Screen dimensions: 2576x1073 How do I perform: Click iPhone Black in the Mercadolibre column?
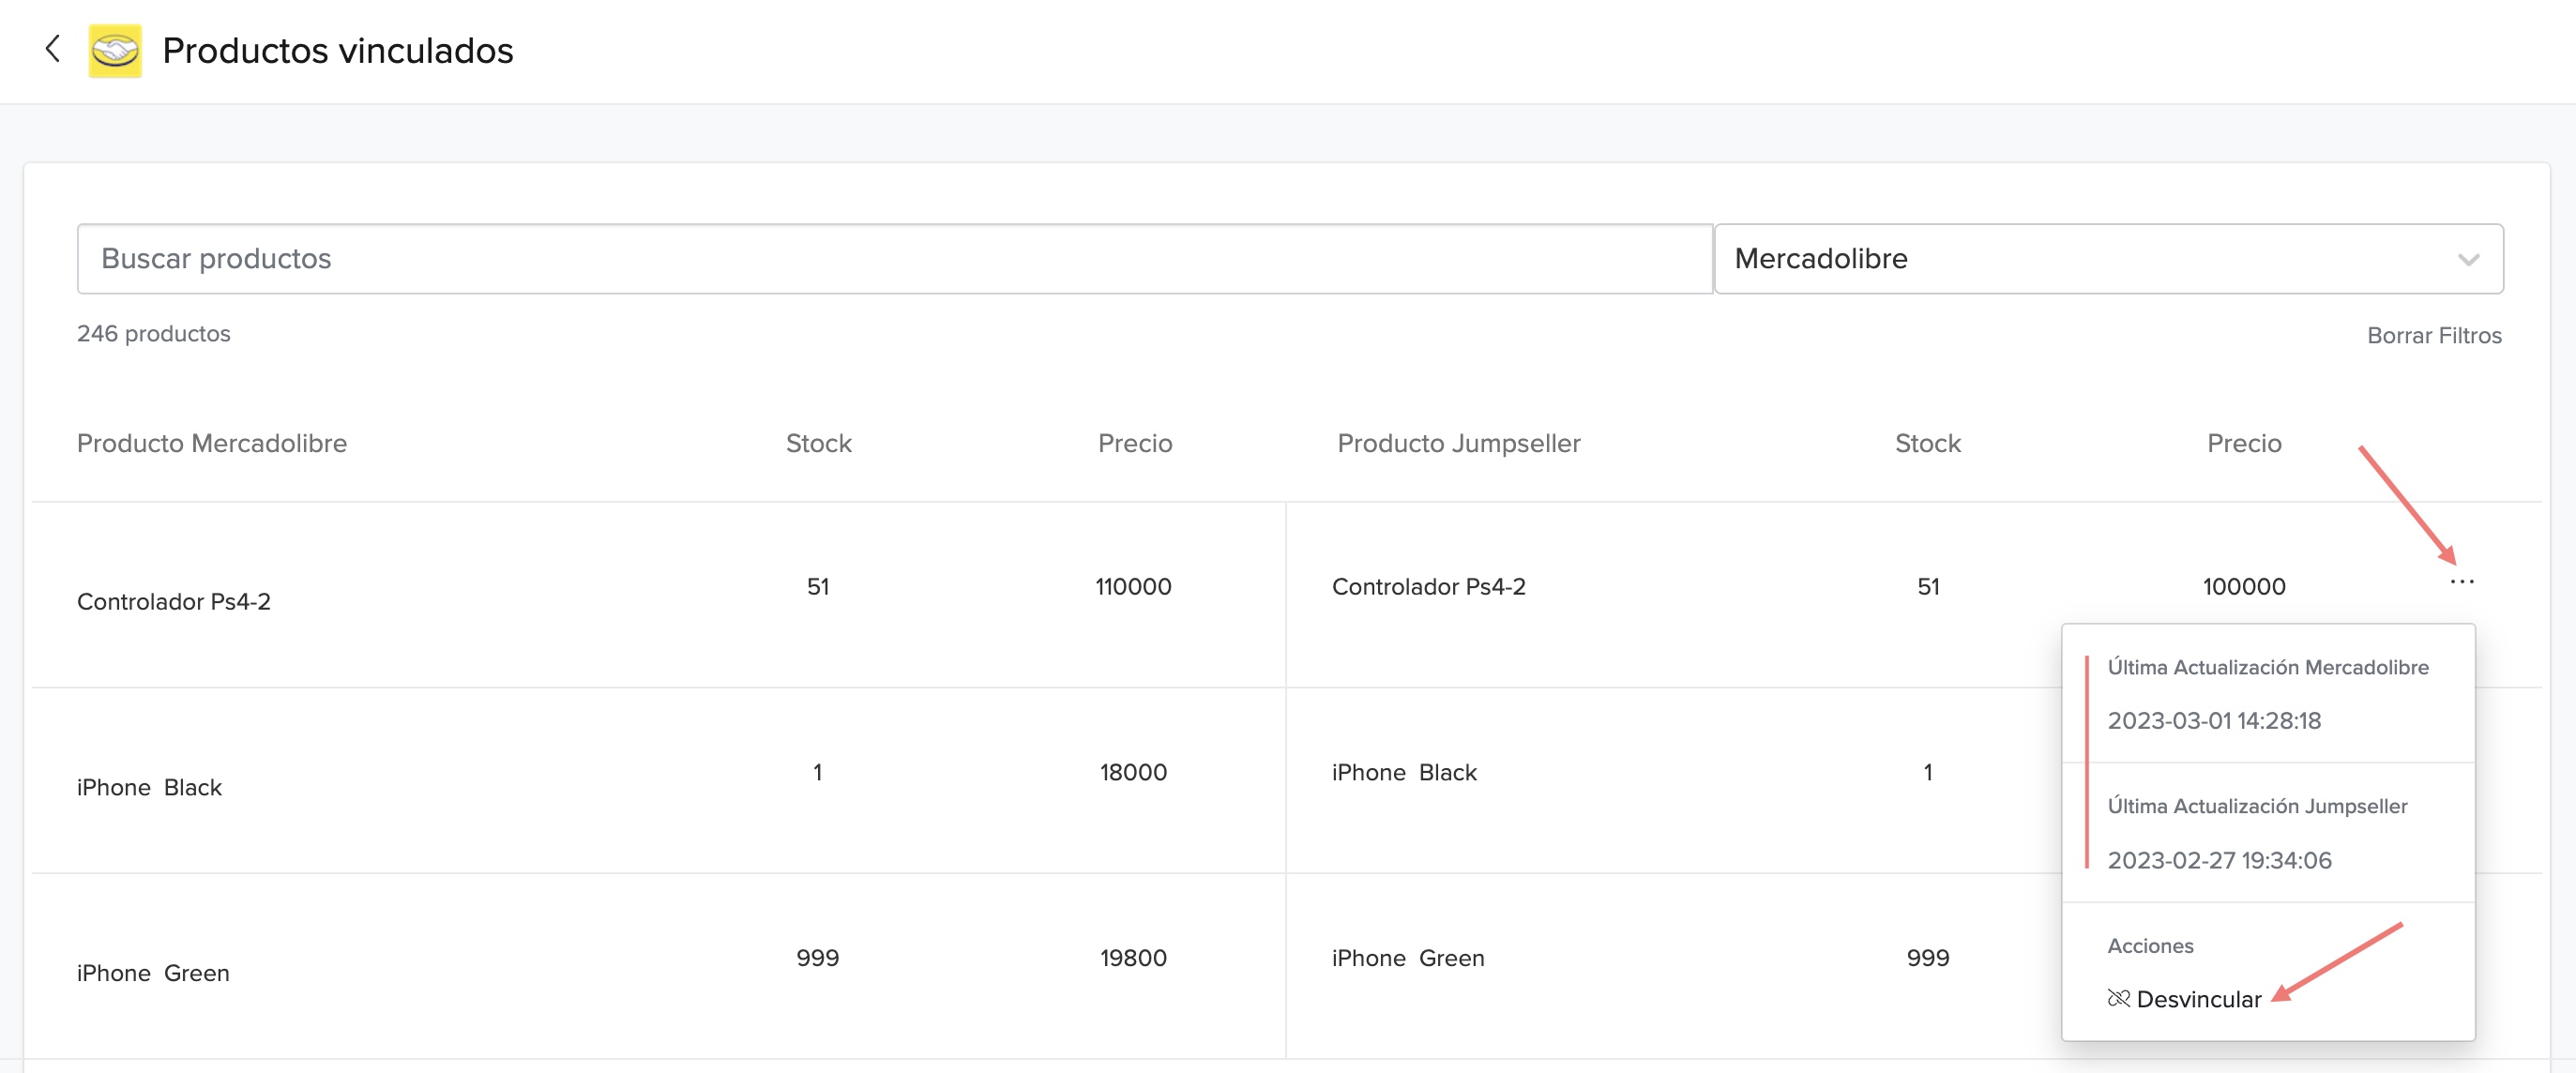[150, 787]
